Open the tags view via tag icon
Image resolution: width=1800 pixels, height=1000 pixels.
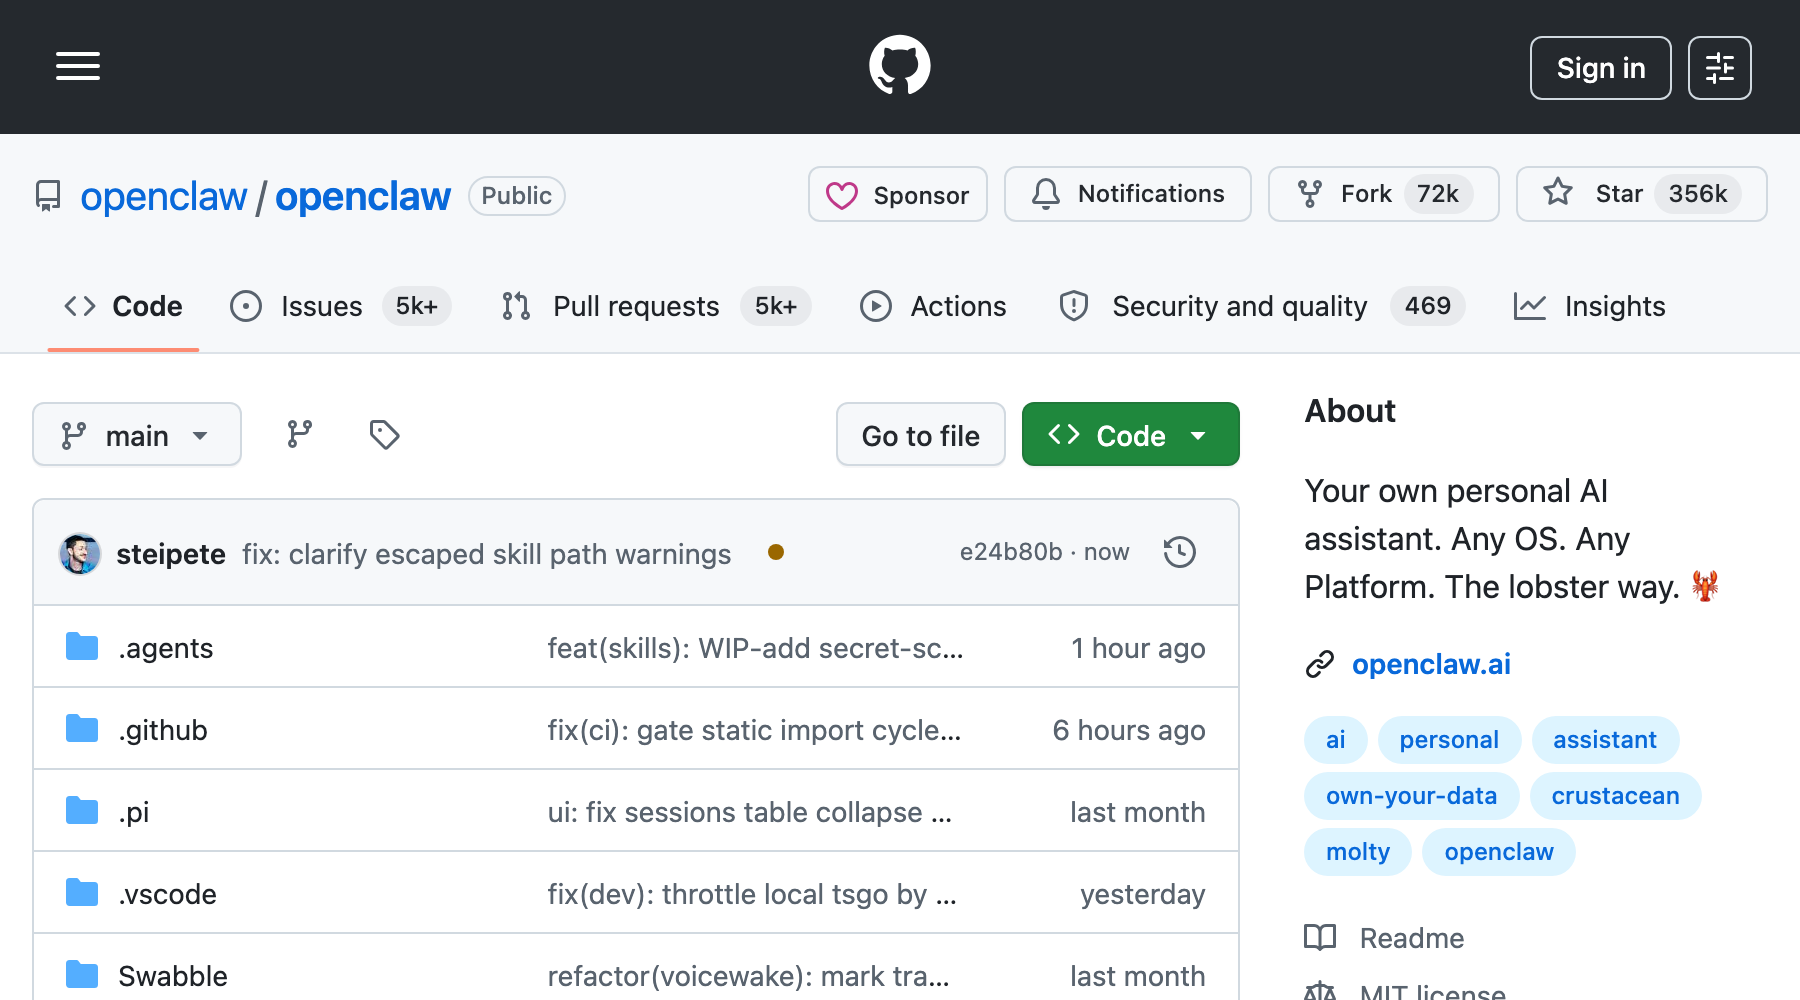click(383, 434)
